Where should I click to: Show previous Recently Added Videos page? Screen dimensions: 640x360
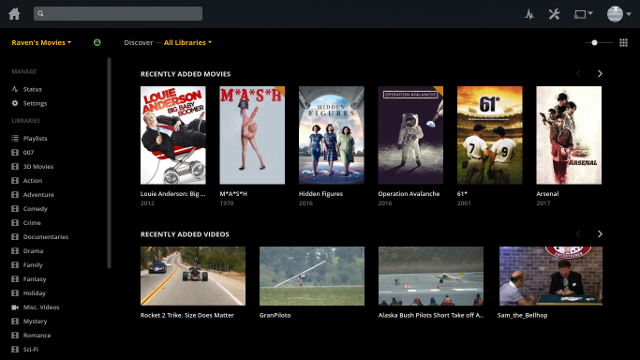(x=578, y=234)
